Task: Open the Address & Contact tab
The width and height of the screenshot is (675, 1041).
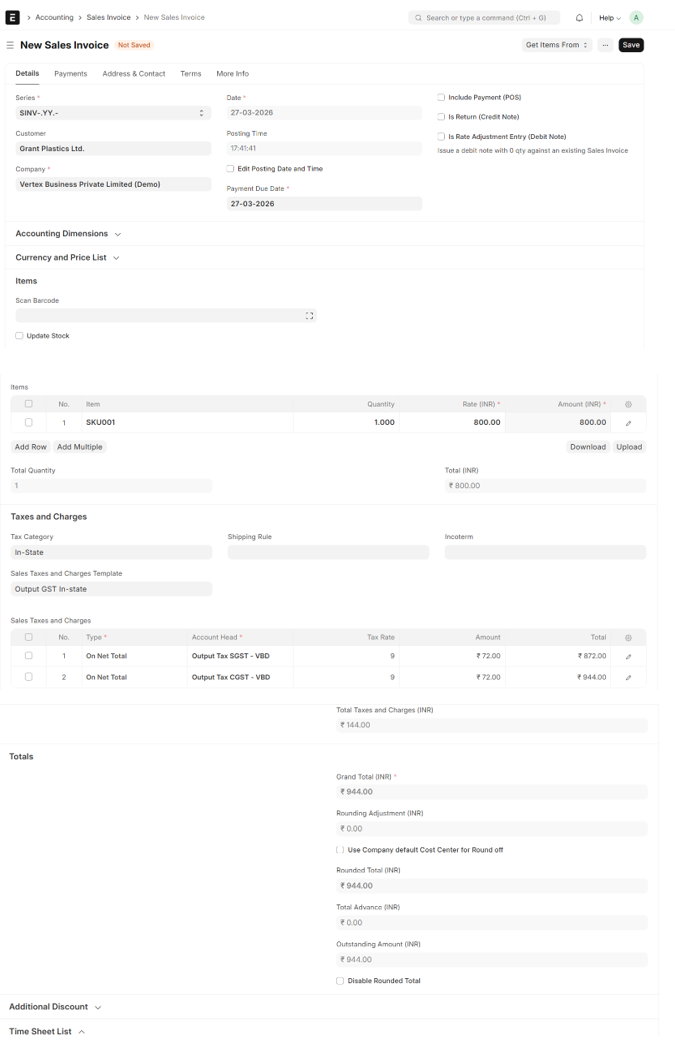Action: click(x=134, y=74)
